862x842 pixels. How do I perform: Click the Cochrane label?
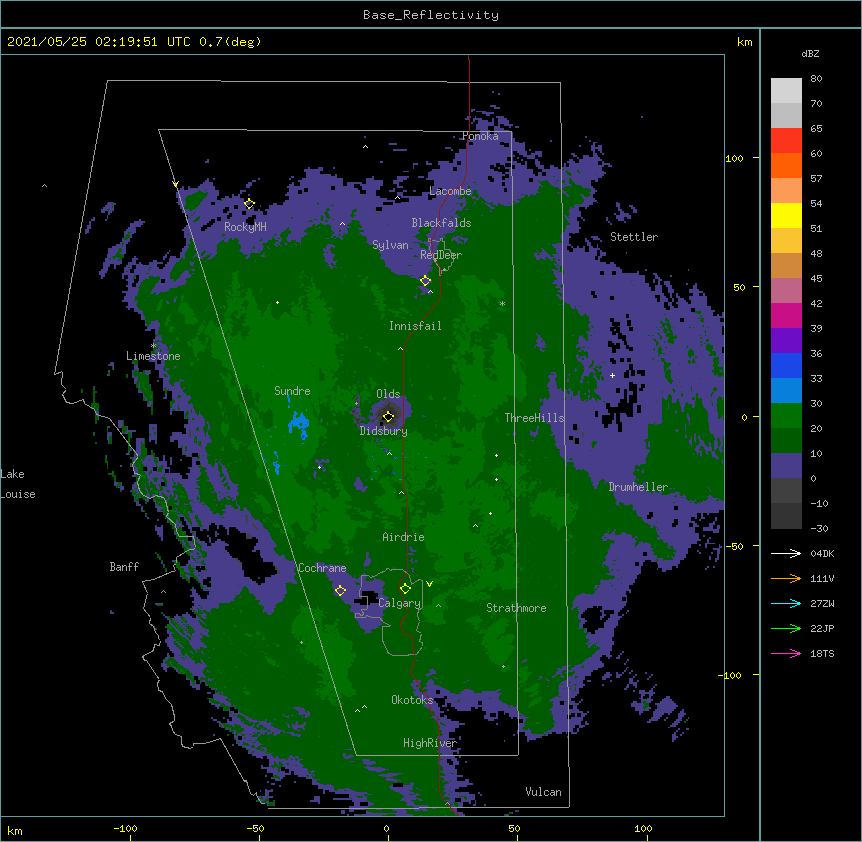tap(322, 568)
